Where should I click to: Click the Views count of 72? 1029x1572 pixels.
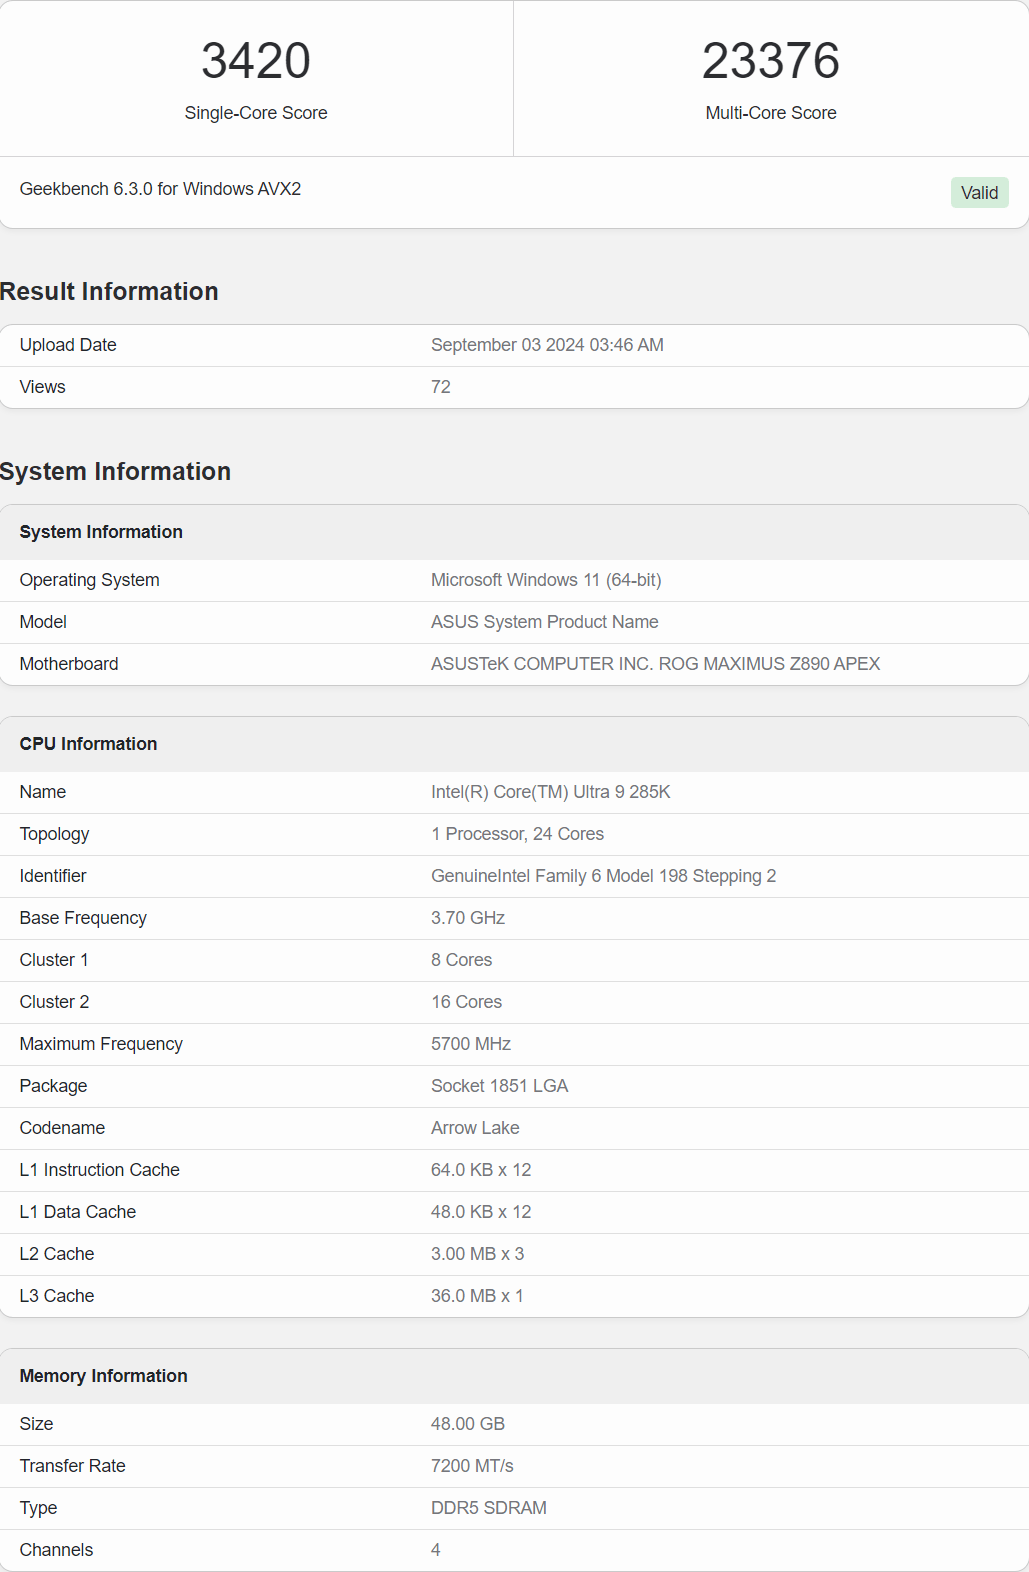tap(441, 387)
